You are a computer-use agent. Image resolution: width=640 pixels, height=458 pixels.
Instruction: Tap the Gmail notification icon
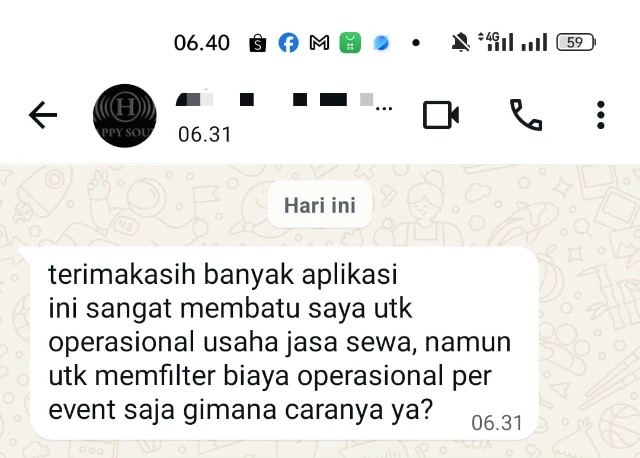pyautogui.click(x=319, y=42)
